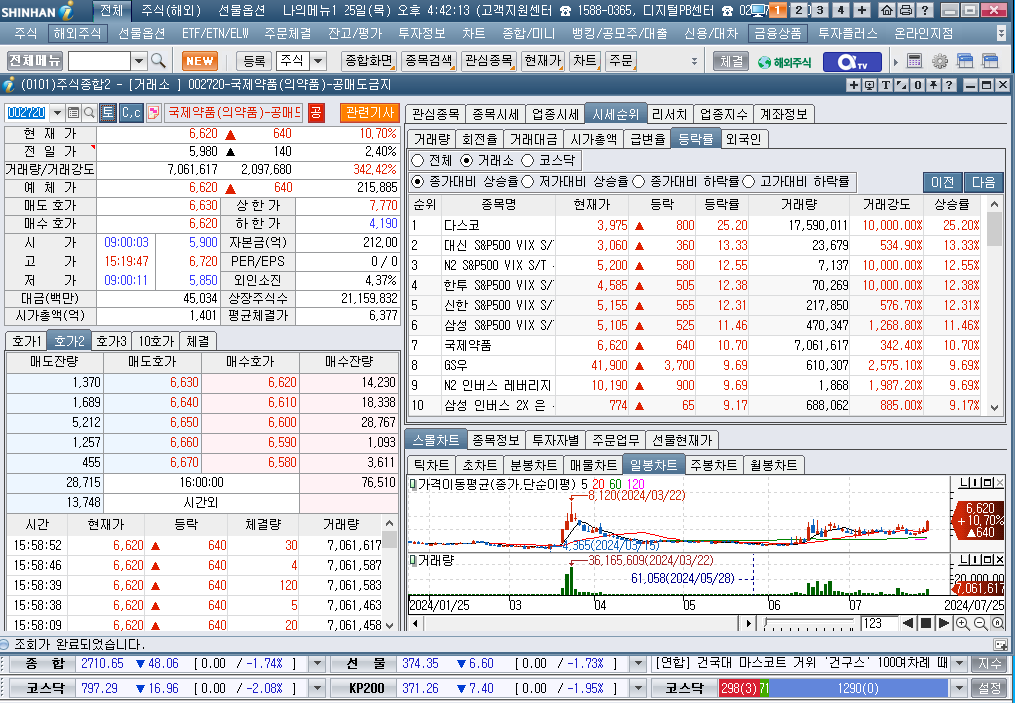Open the memo note icon
The width and height of the screenshot is (1015, 703).
click(x=153, y=113)
